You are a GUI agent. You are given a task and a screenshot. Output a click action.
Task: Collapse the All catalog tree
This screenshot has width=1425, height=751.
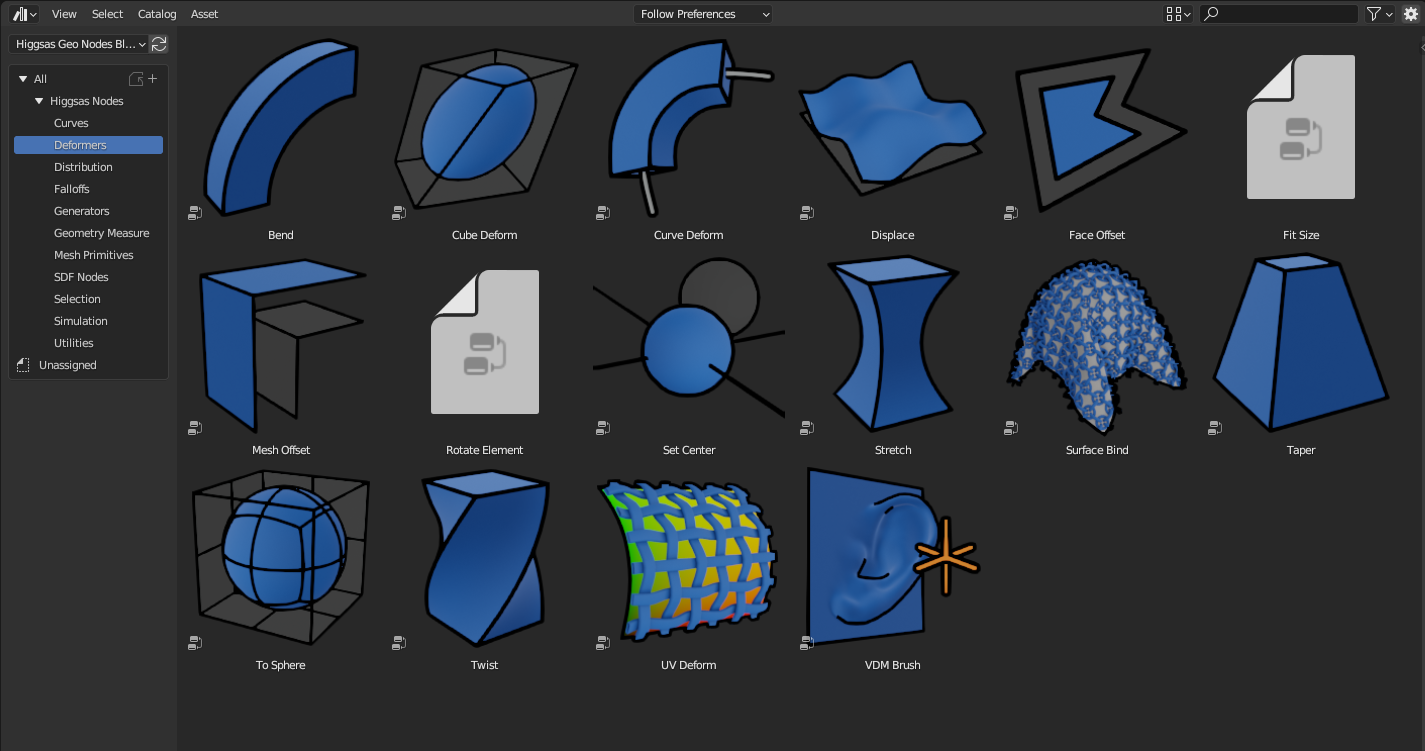click(24, 78)
